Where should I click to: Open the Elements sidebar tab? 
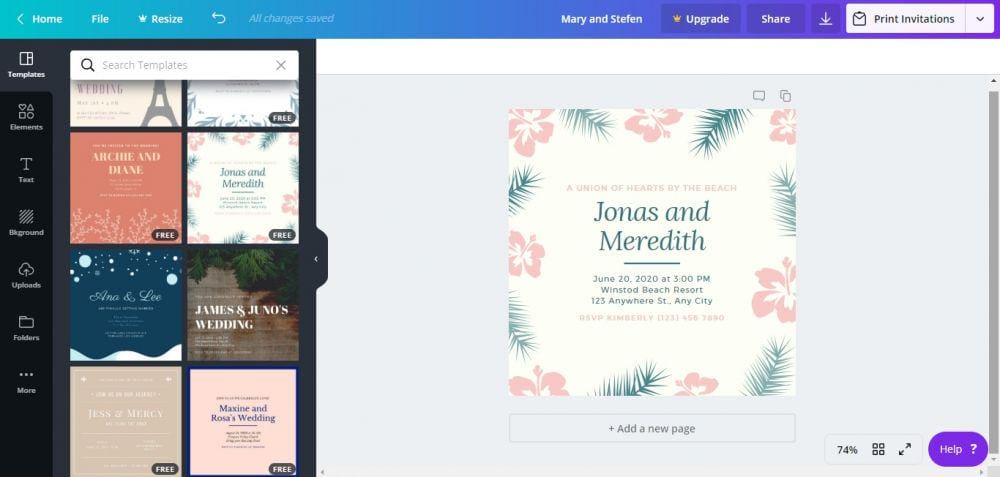pyautogui.click(x=26, y=118)
